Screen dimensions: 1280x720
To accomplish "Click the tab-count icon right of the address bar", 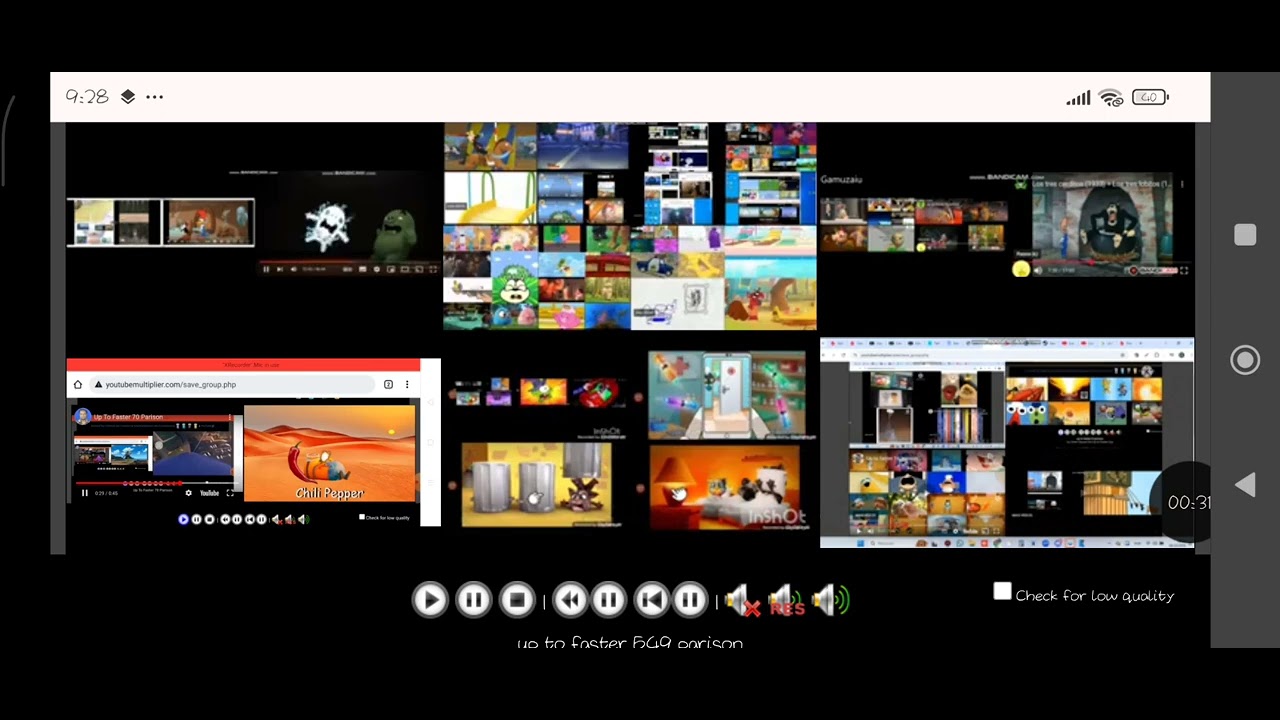I will 389,384.
